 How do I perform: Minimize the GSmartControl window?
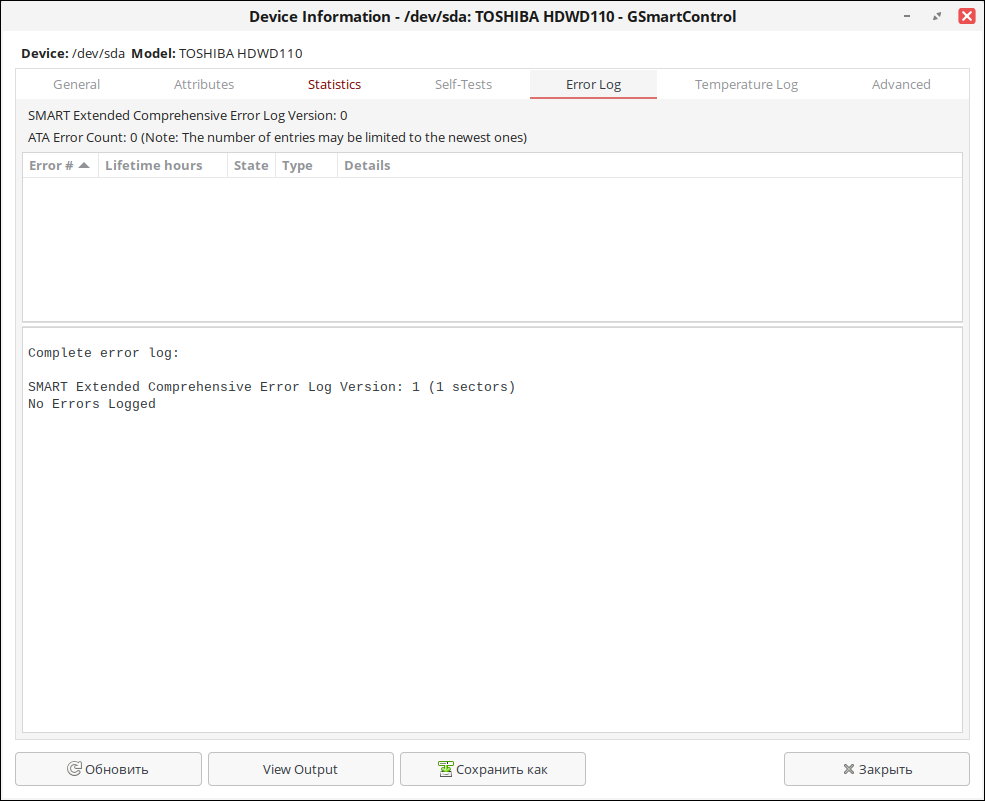tap(907, 16)
